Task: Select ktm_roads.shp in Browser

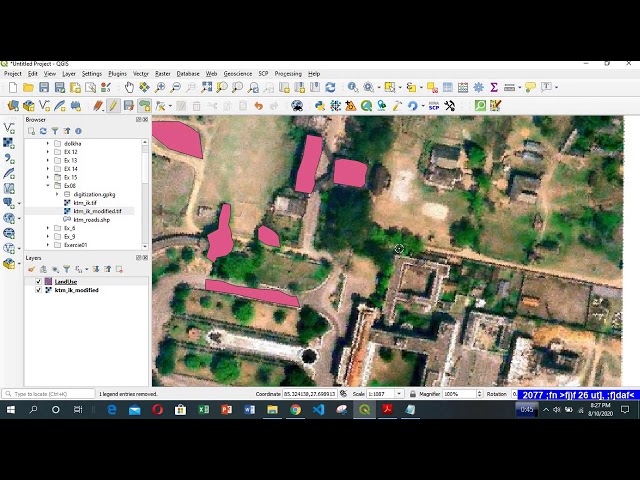Action: [91, 220]
